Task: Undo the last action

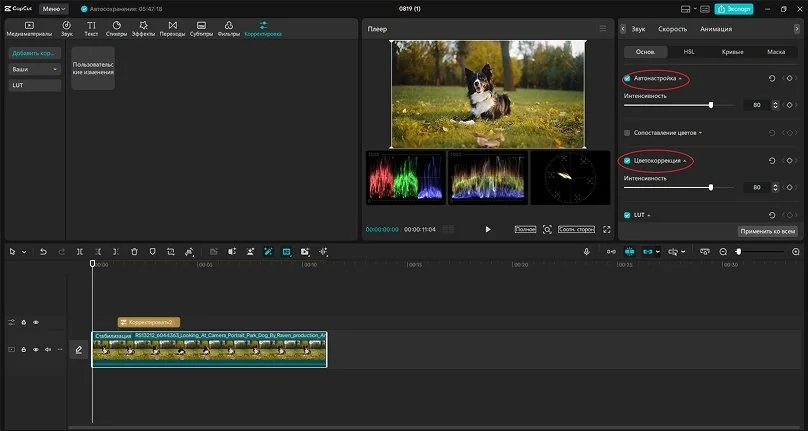Action: point(43,252)
